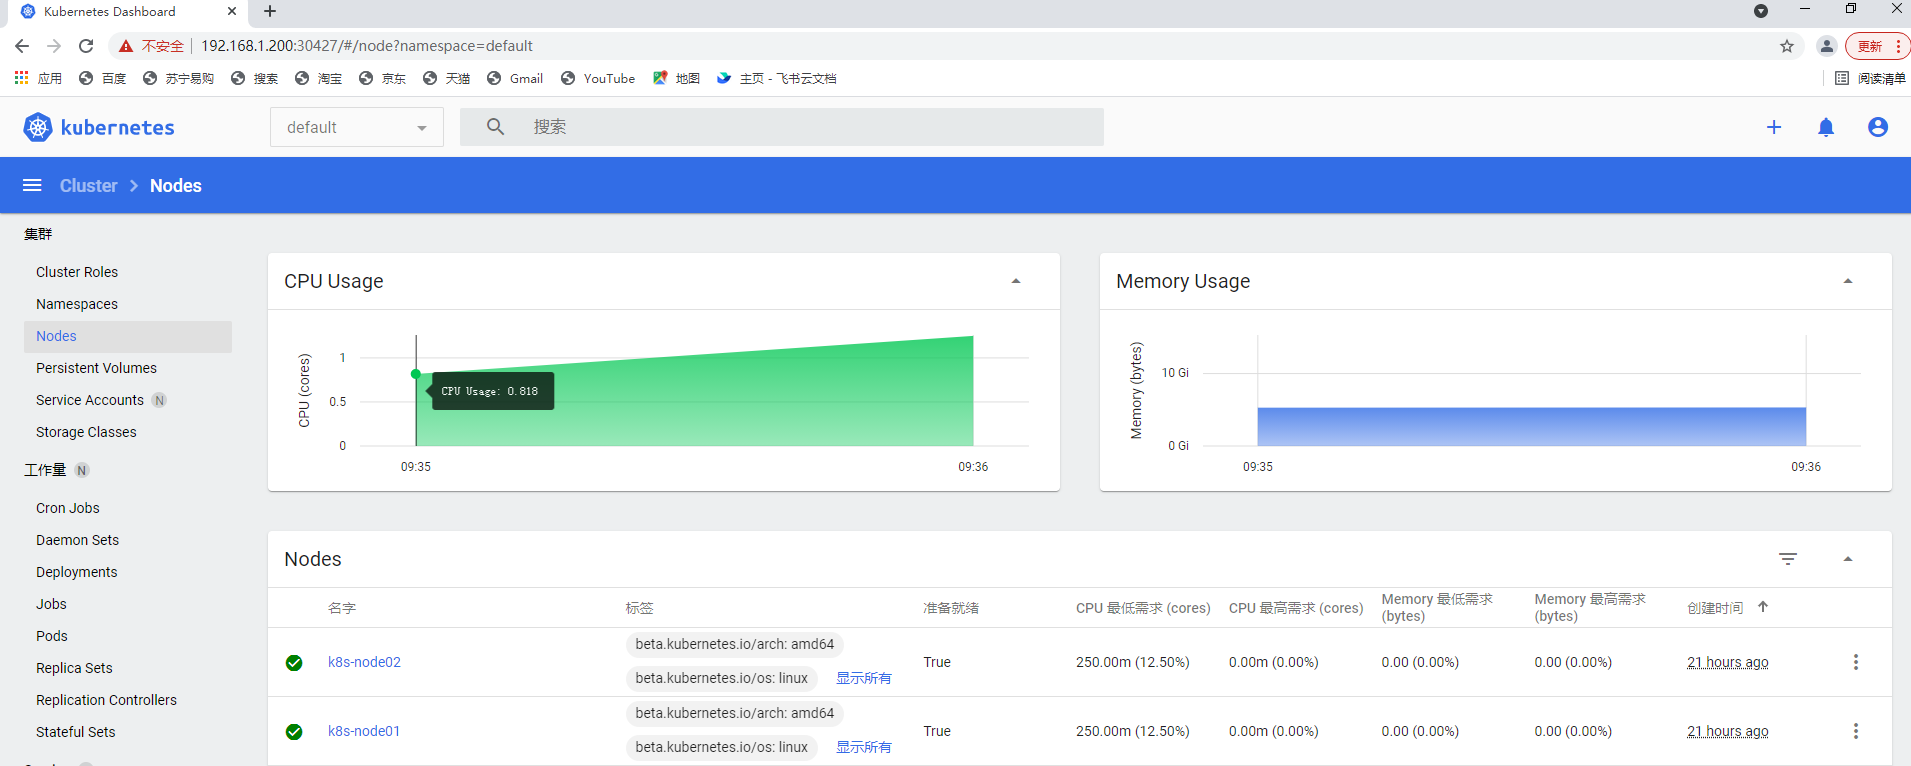
Task: Show all labels for k8s-node01
Action: point(864,747)
